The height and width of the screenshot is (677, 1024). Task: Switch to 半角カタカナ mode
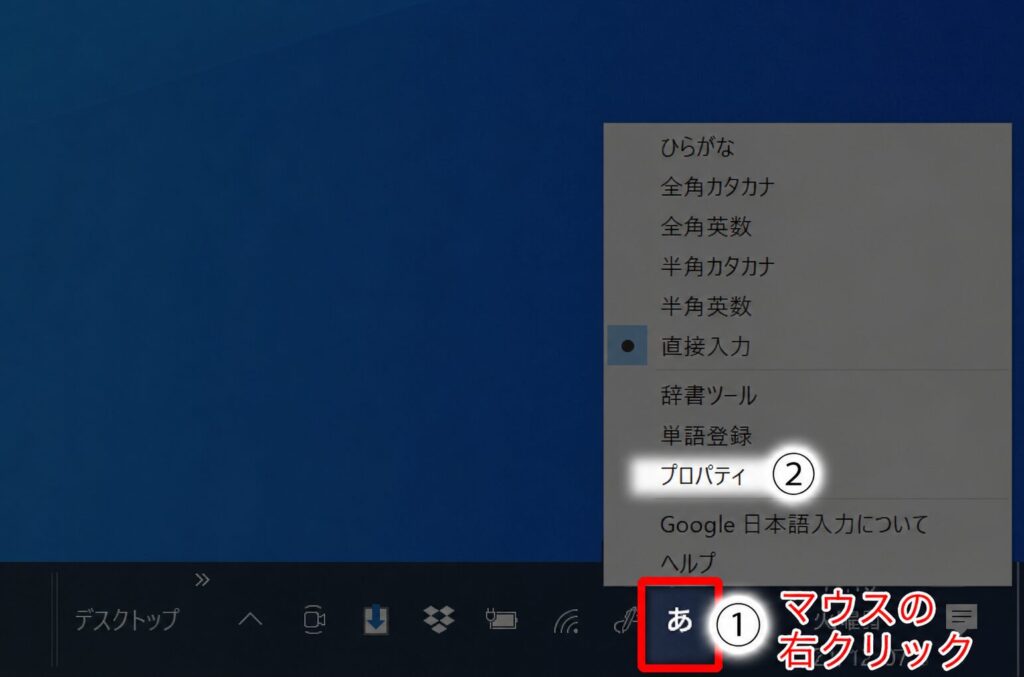point(808,266)
